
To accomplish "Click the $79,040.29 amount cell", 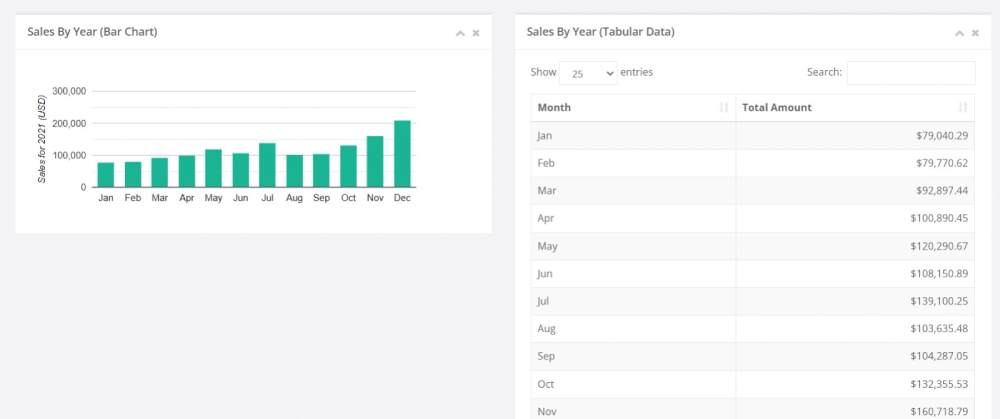I will click(x=855, y=135).
